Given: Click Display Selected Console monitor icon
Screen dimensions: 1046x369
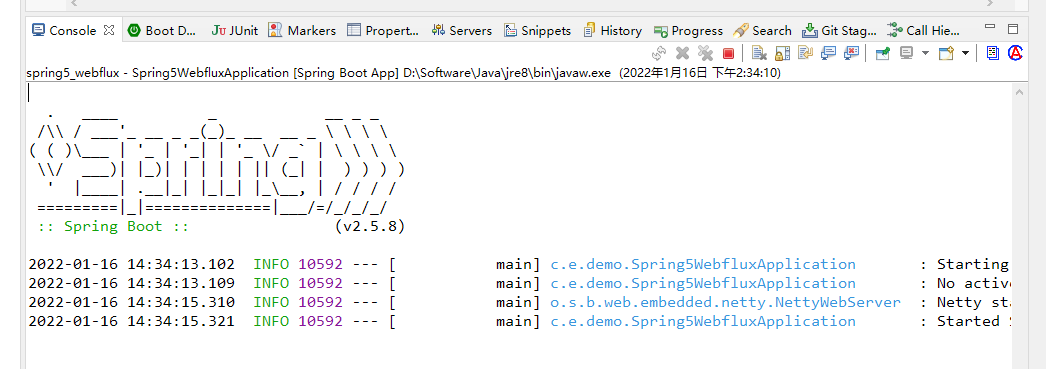Looking at the screenshot, I should pyautogui.click(x=907, y=53).
